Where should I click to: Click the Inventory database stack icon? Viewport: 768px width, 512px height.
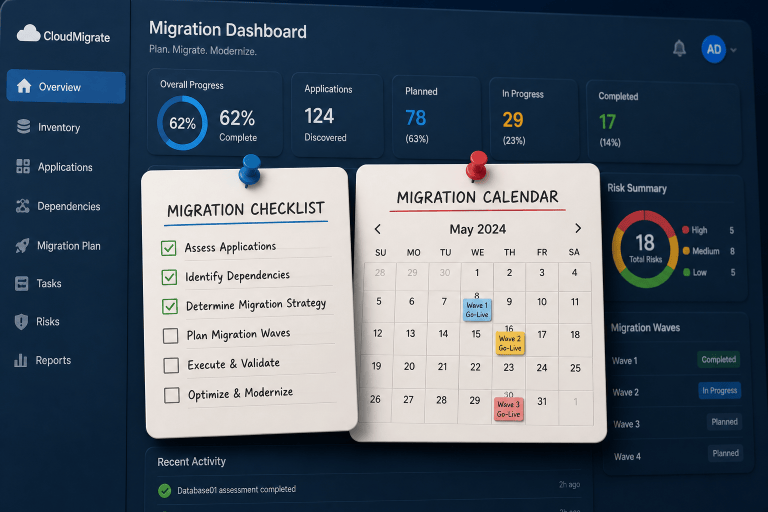click(24, 126)
